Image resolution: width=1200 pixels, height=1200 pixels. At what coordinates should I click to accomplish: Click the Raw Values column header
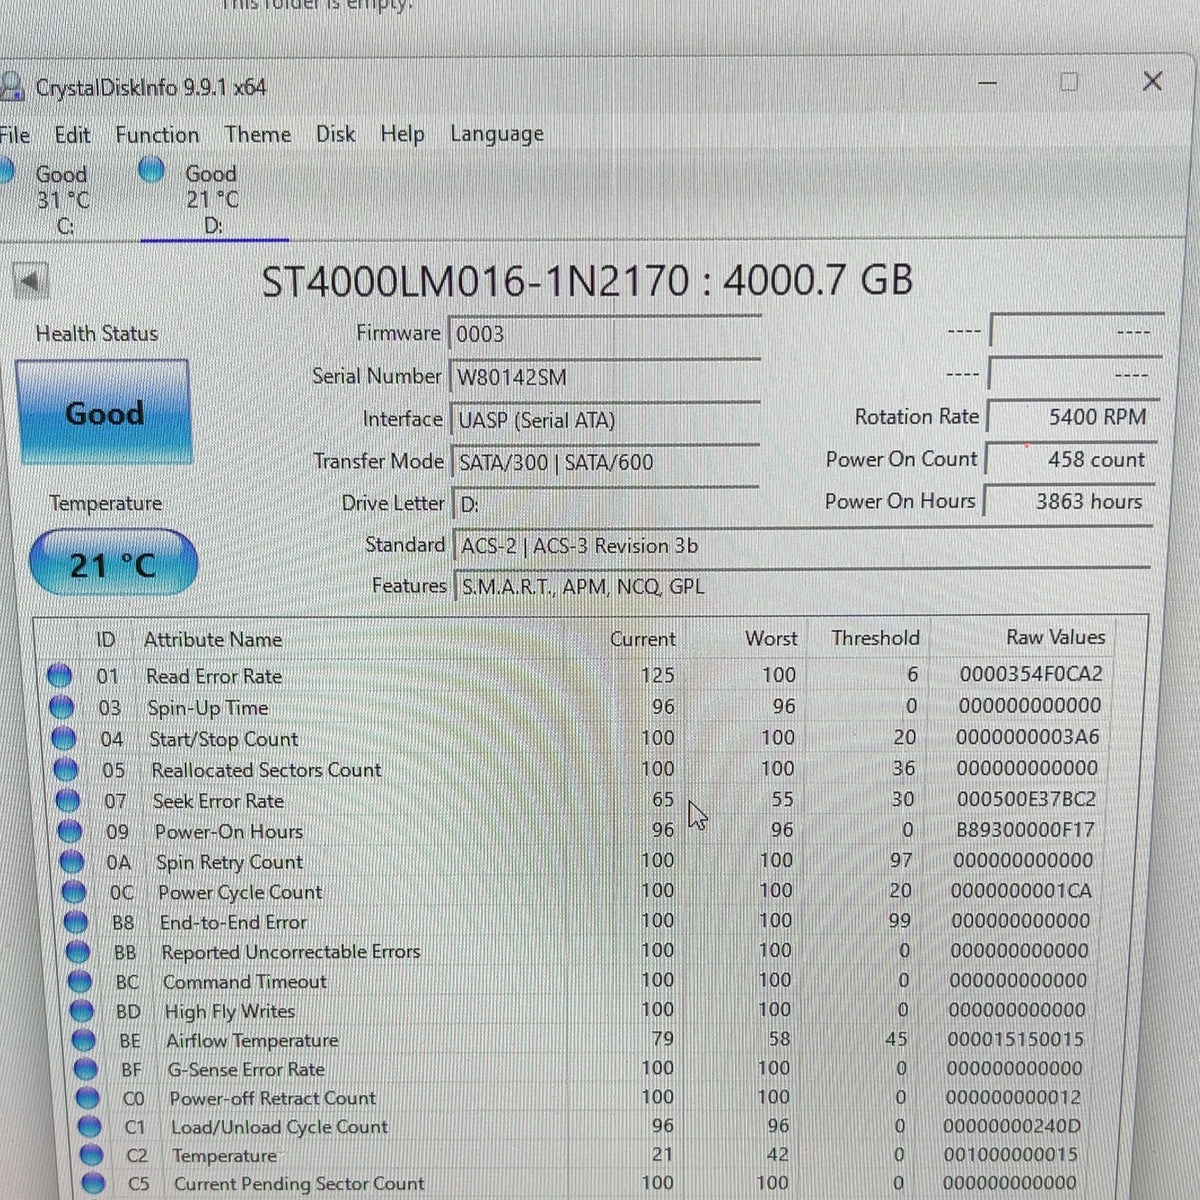(x=1055, y=637)
